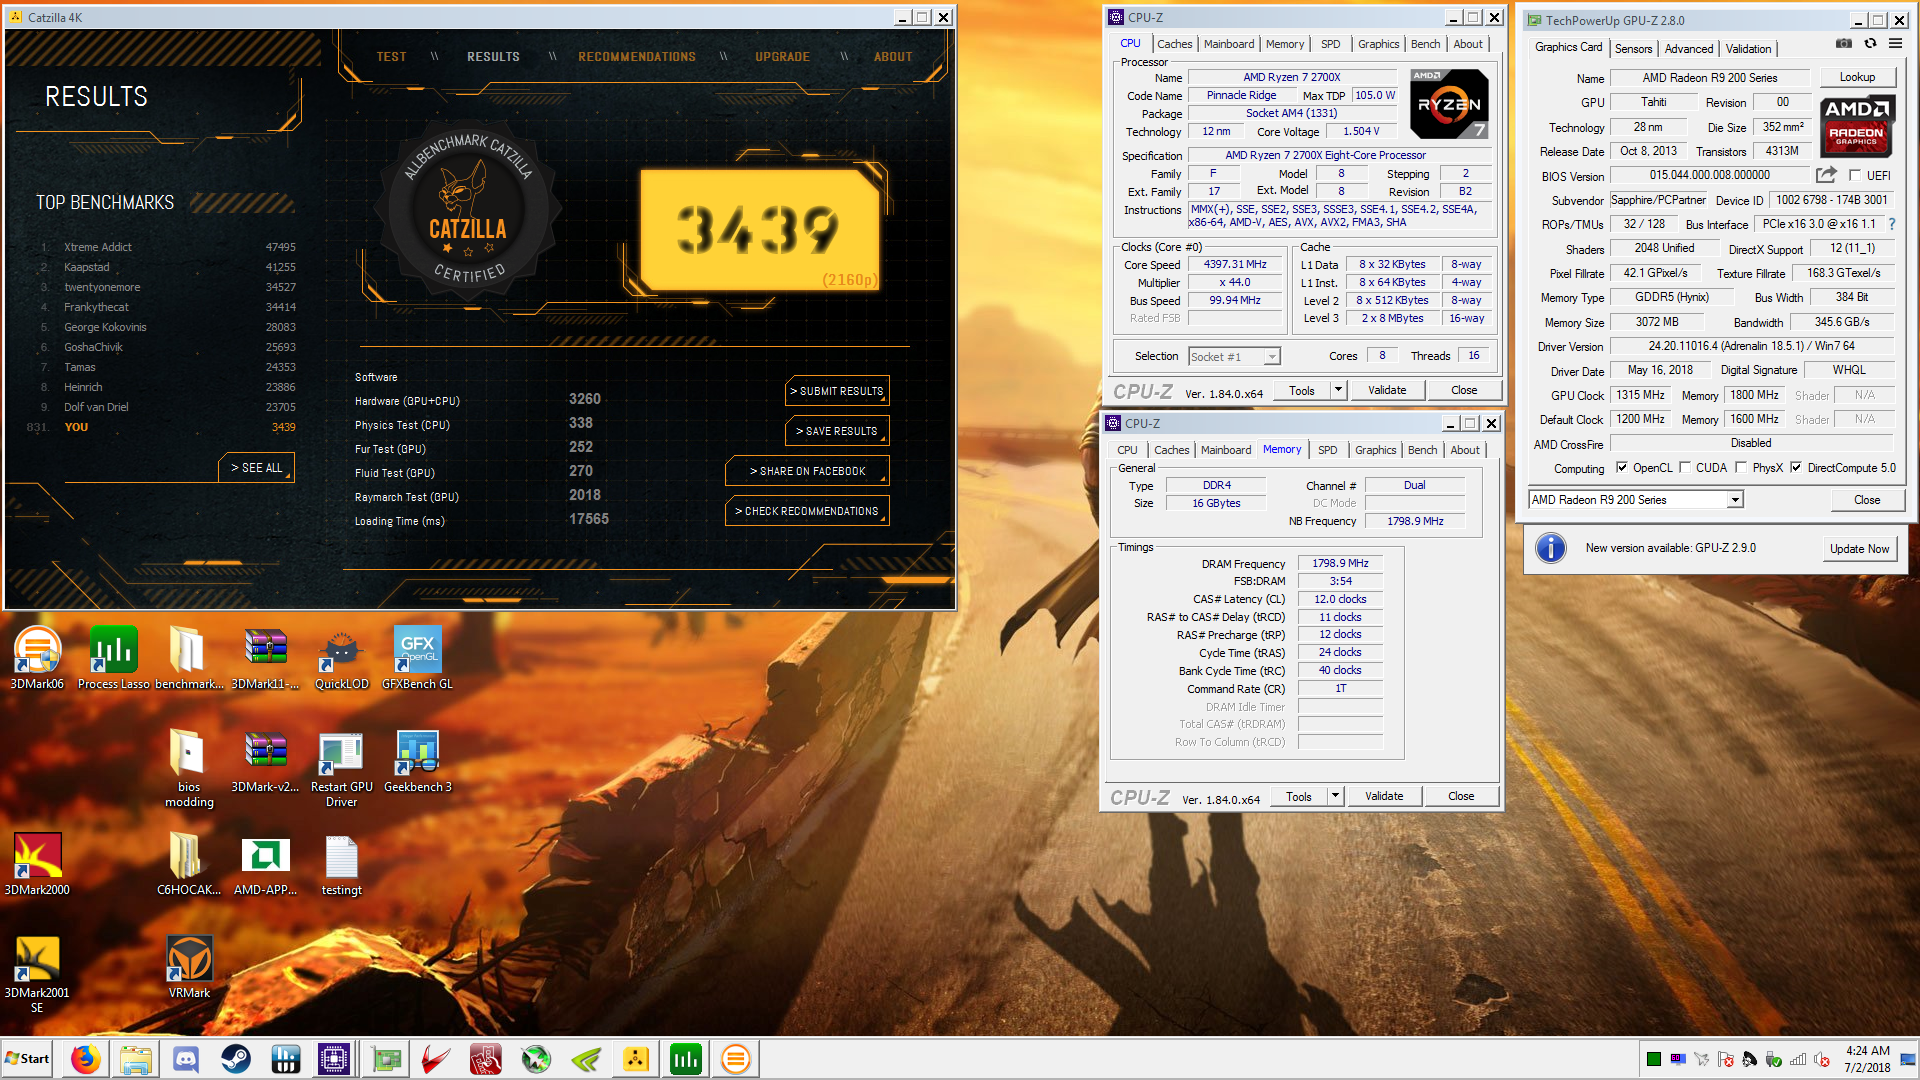Expand the Tools dropdown arrow in upper CPU-Z
1920x1080 pixels.
pyautogui.click(x=1338, y=390)
